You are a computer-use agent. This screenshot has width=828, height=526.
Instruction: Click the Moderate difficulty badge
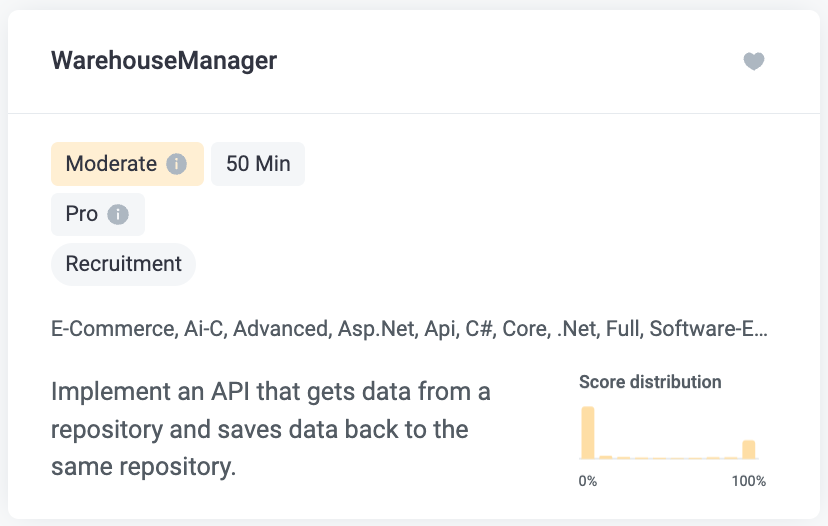coord(127,164)
